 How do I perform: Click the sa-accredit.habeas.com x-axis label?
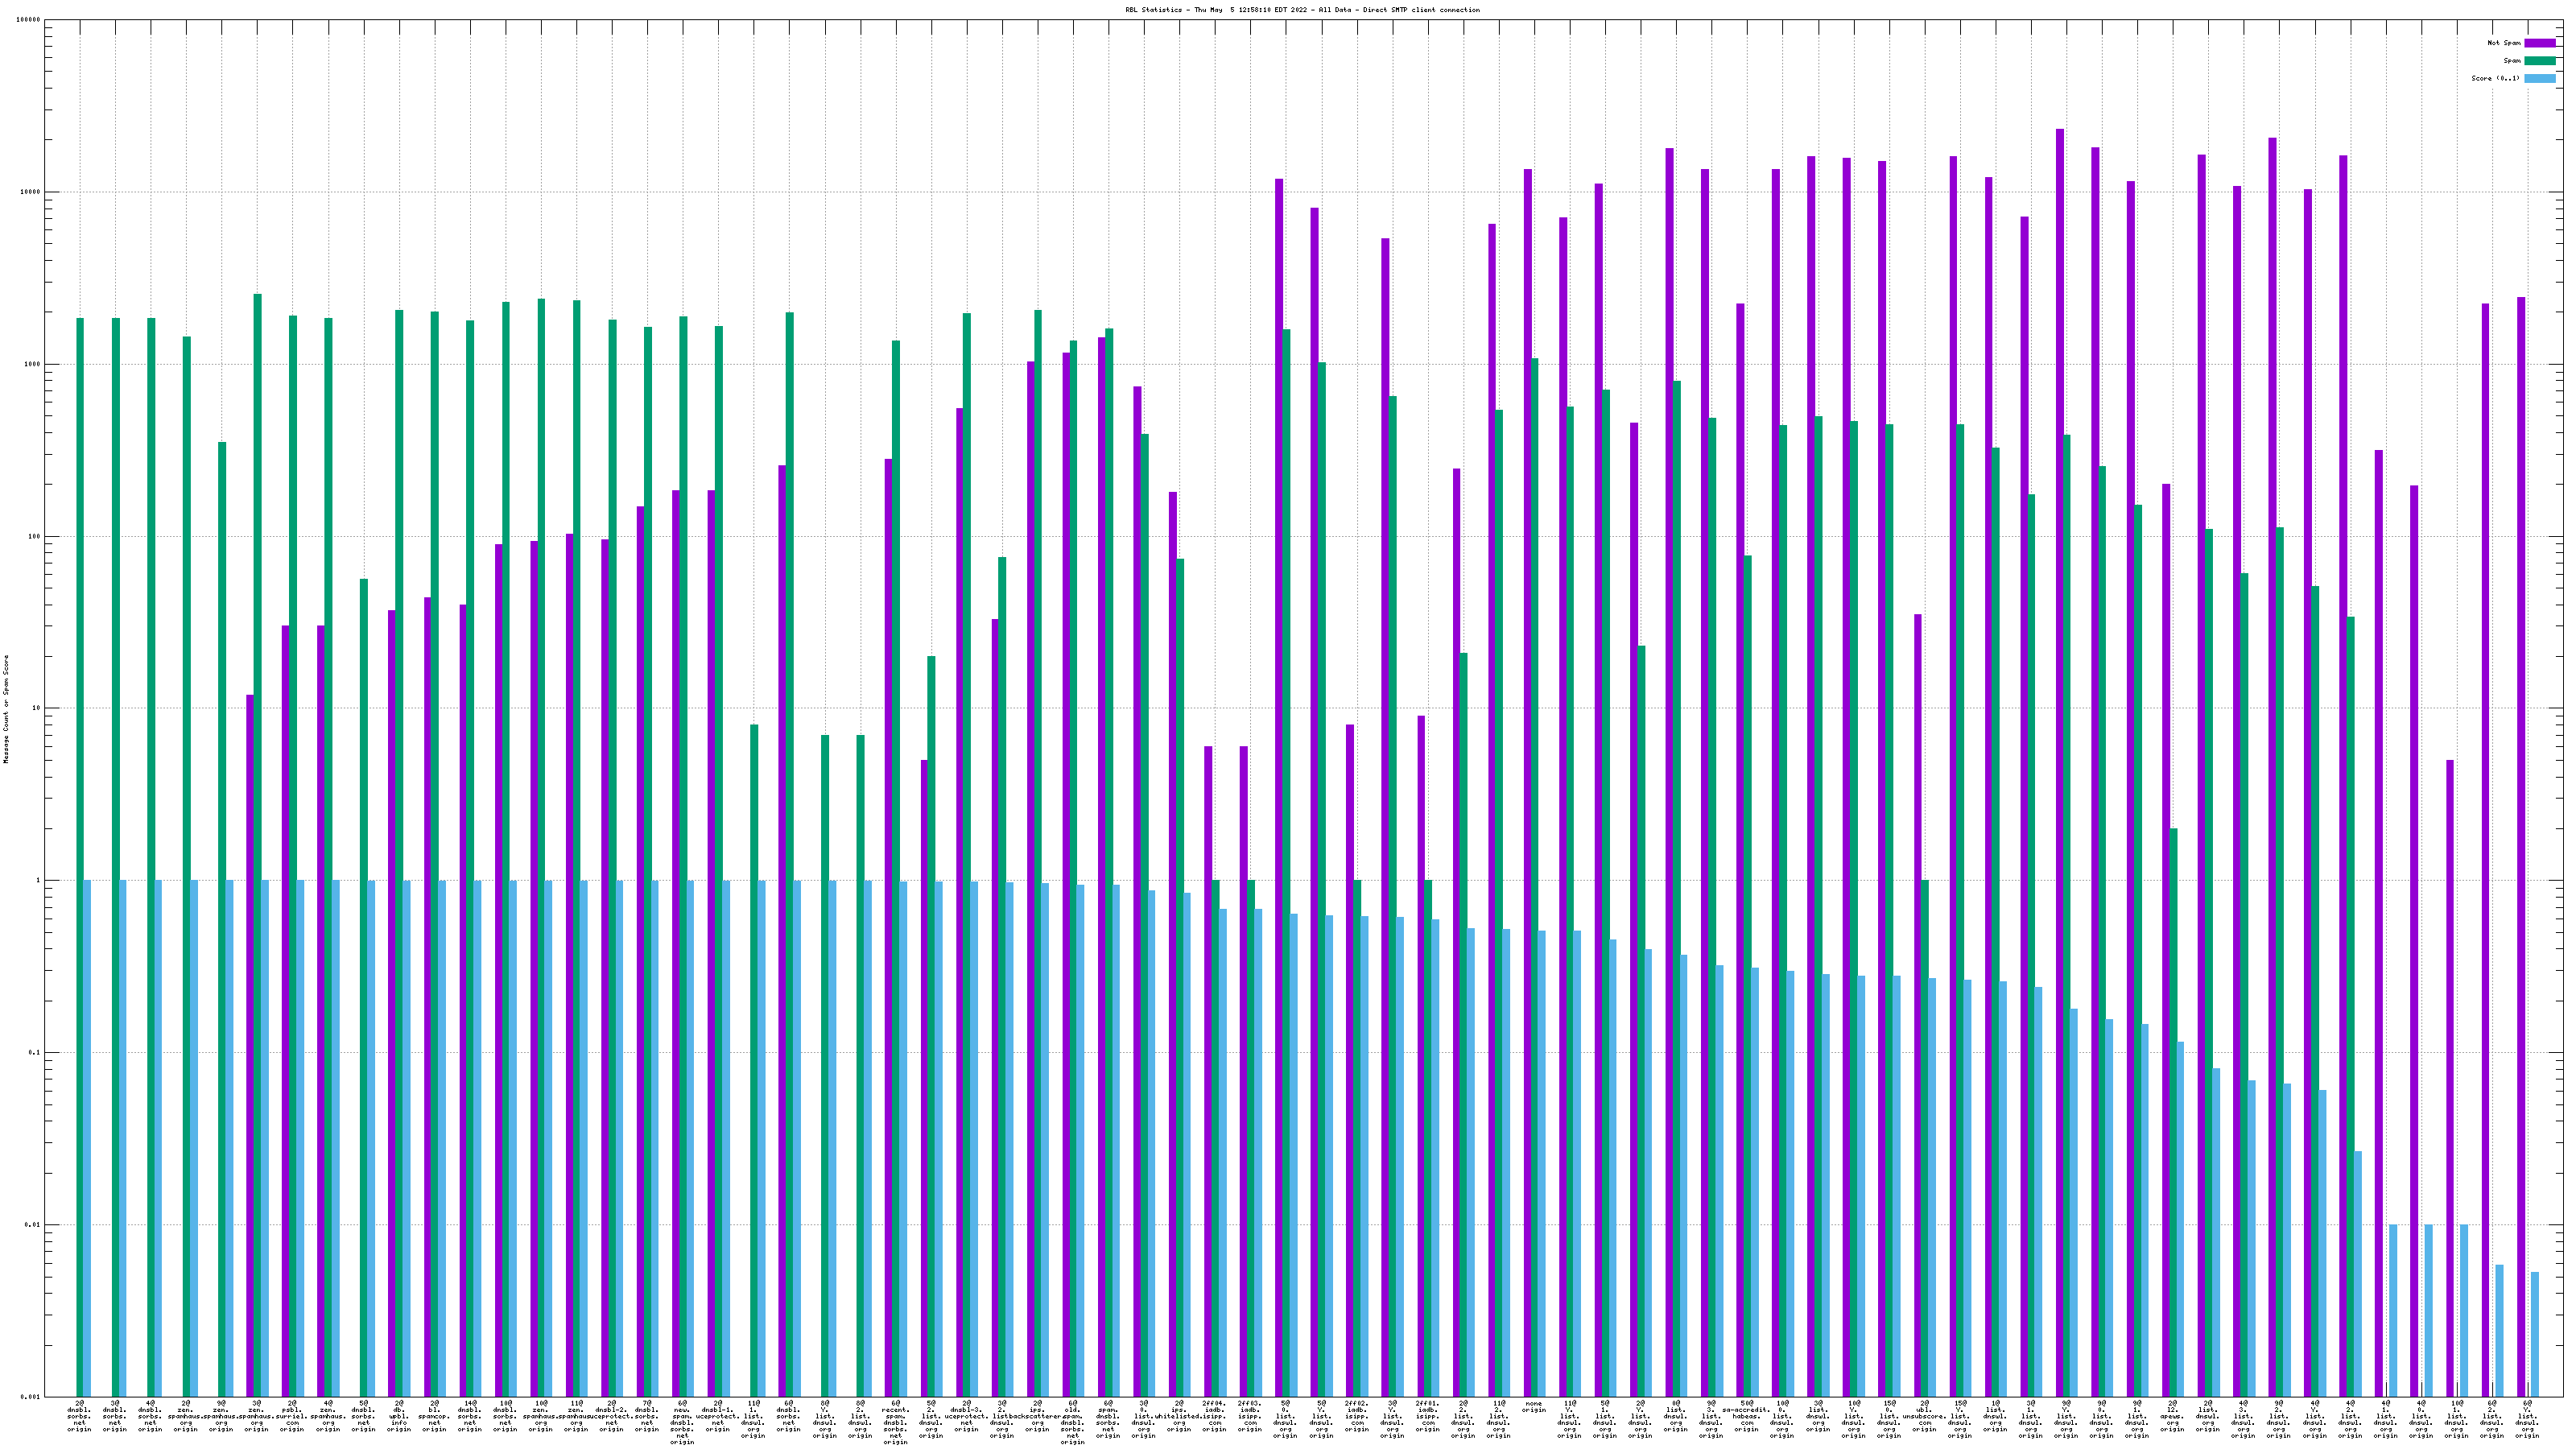coord(1746,1417)
